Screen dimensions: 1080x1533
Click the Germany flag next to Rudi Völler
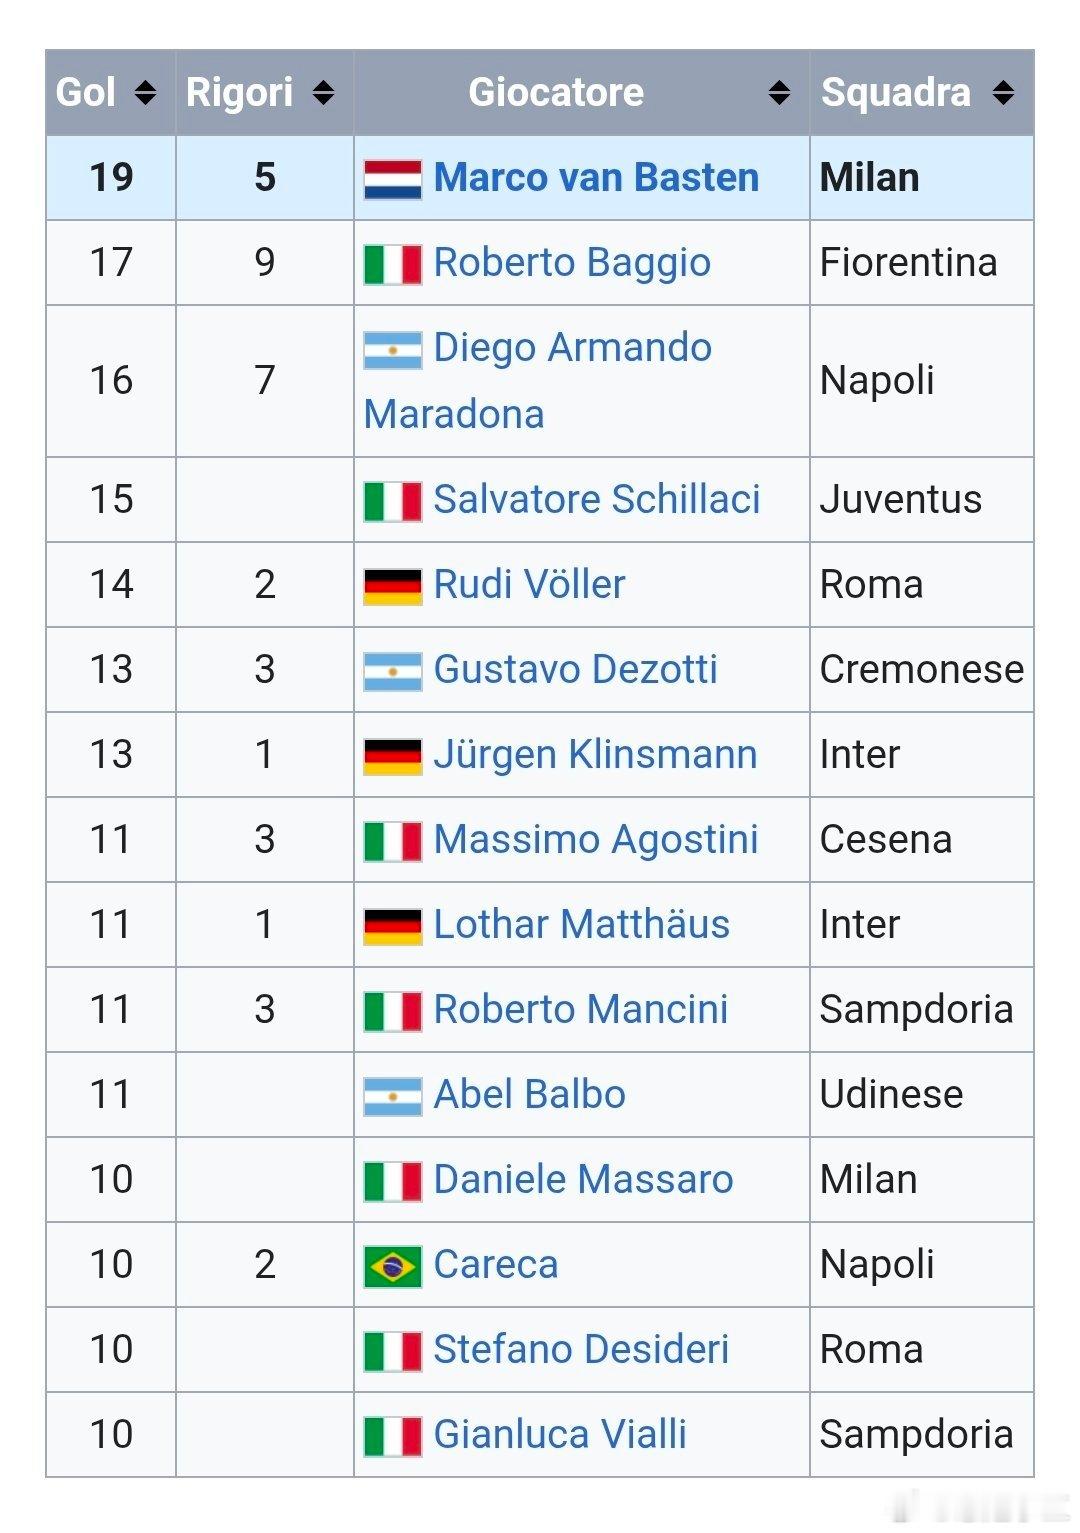click(392, 587)
